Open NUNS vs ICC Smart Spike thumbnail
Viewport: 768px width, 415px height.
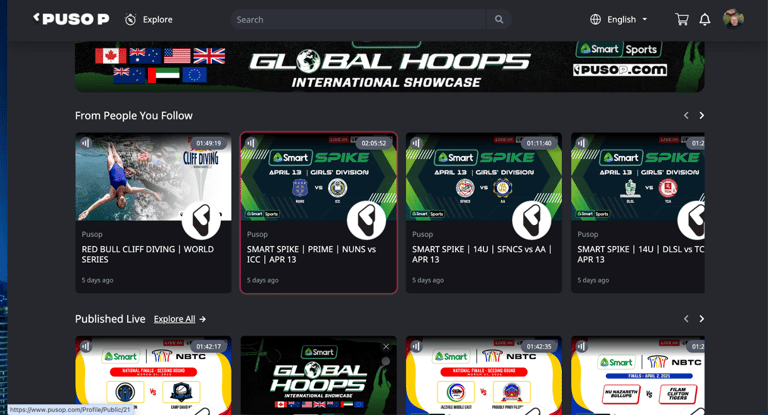(318, 177)
